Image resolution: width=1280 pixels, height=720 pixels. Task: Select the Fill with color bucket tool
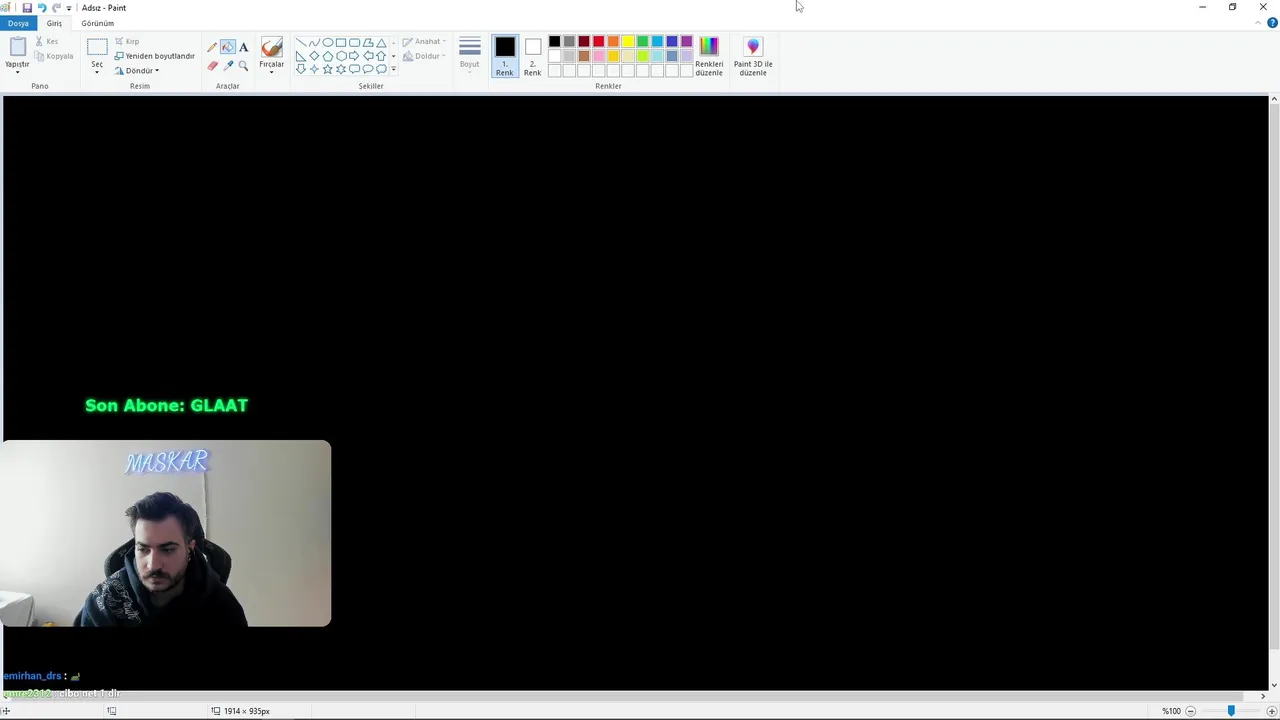coord(228,47)
